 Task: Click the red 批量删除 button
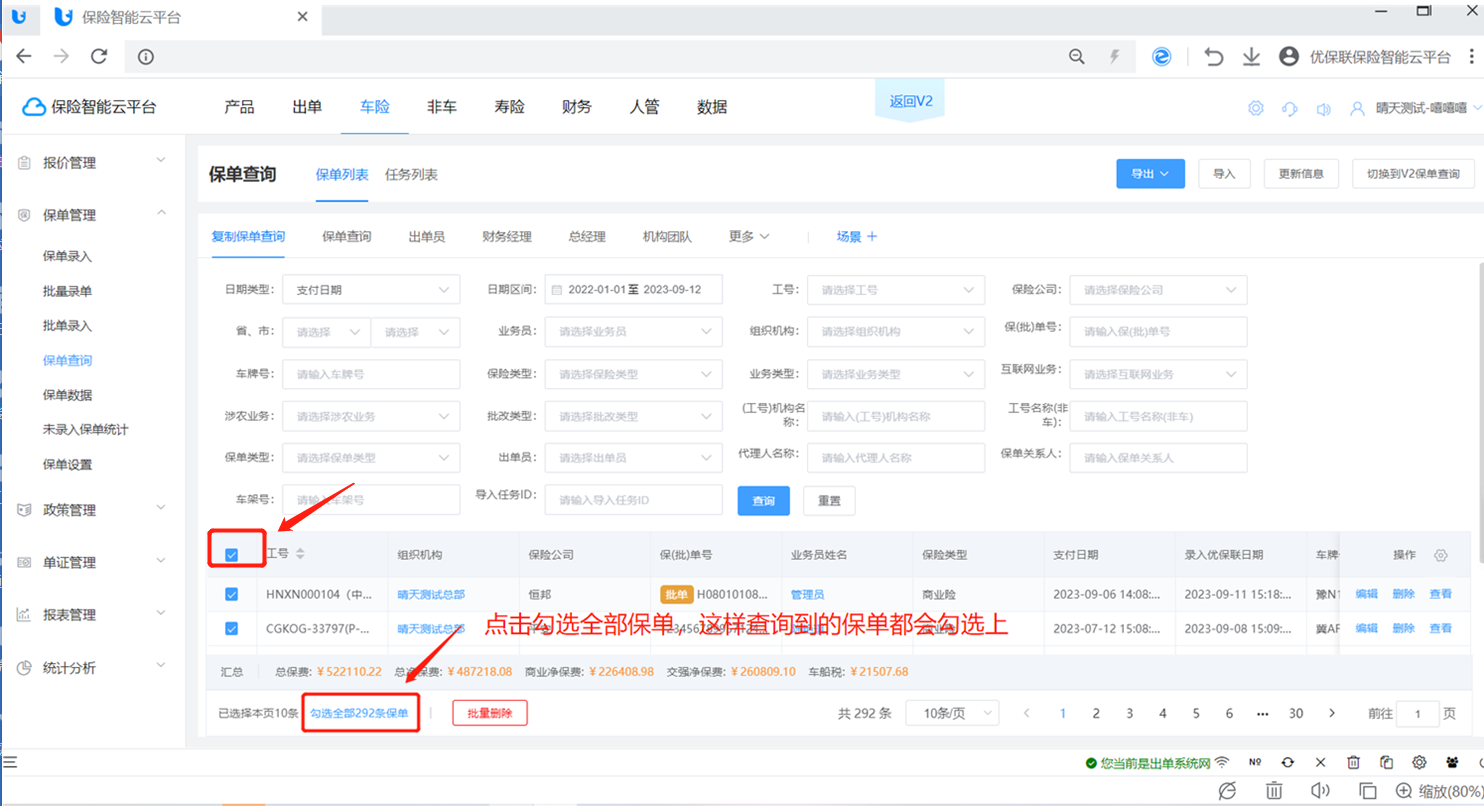coord(490,713)
